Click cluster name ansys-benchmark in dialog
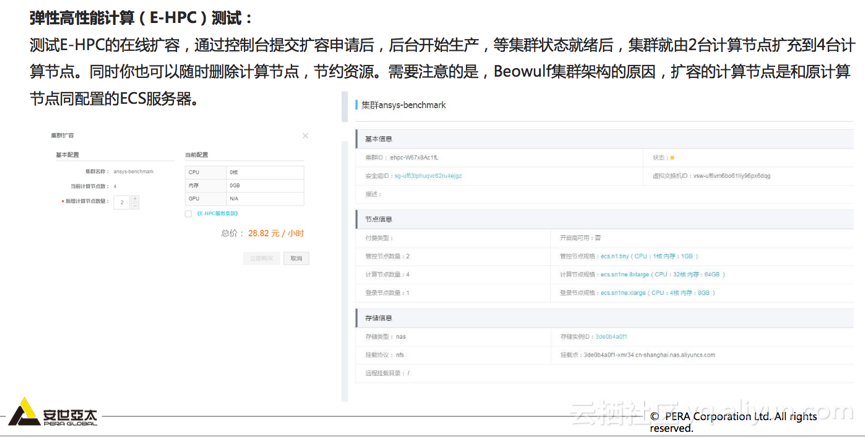 [x=134, y=172]
